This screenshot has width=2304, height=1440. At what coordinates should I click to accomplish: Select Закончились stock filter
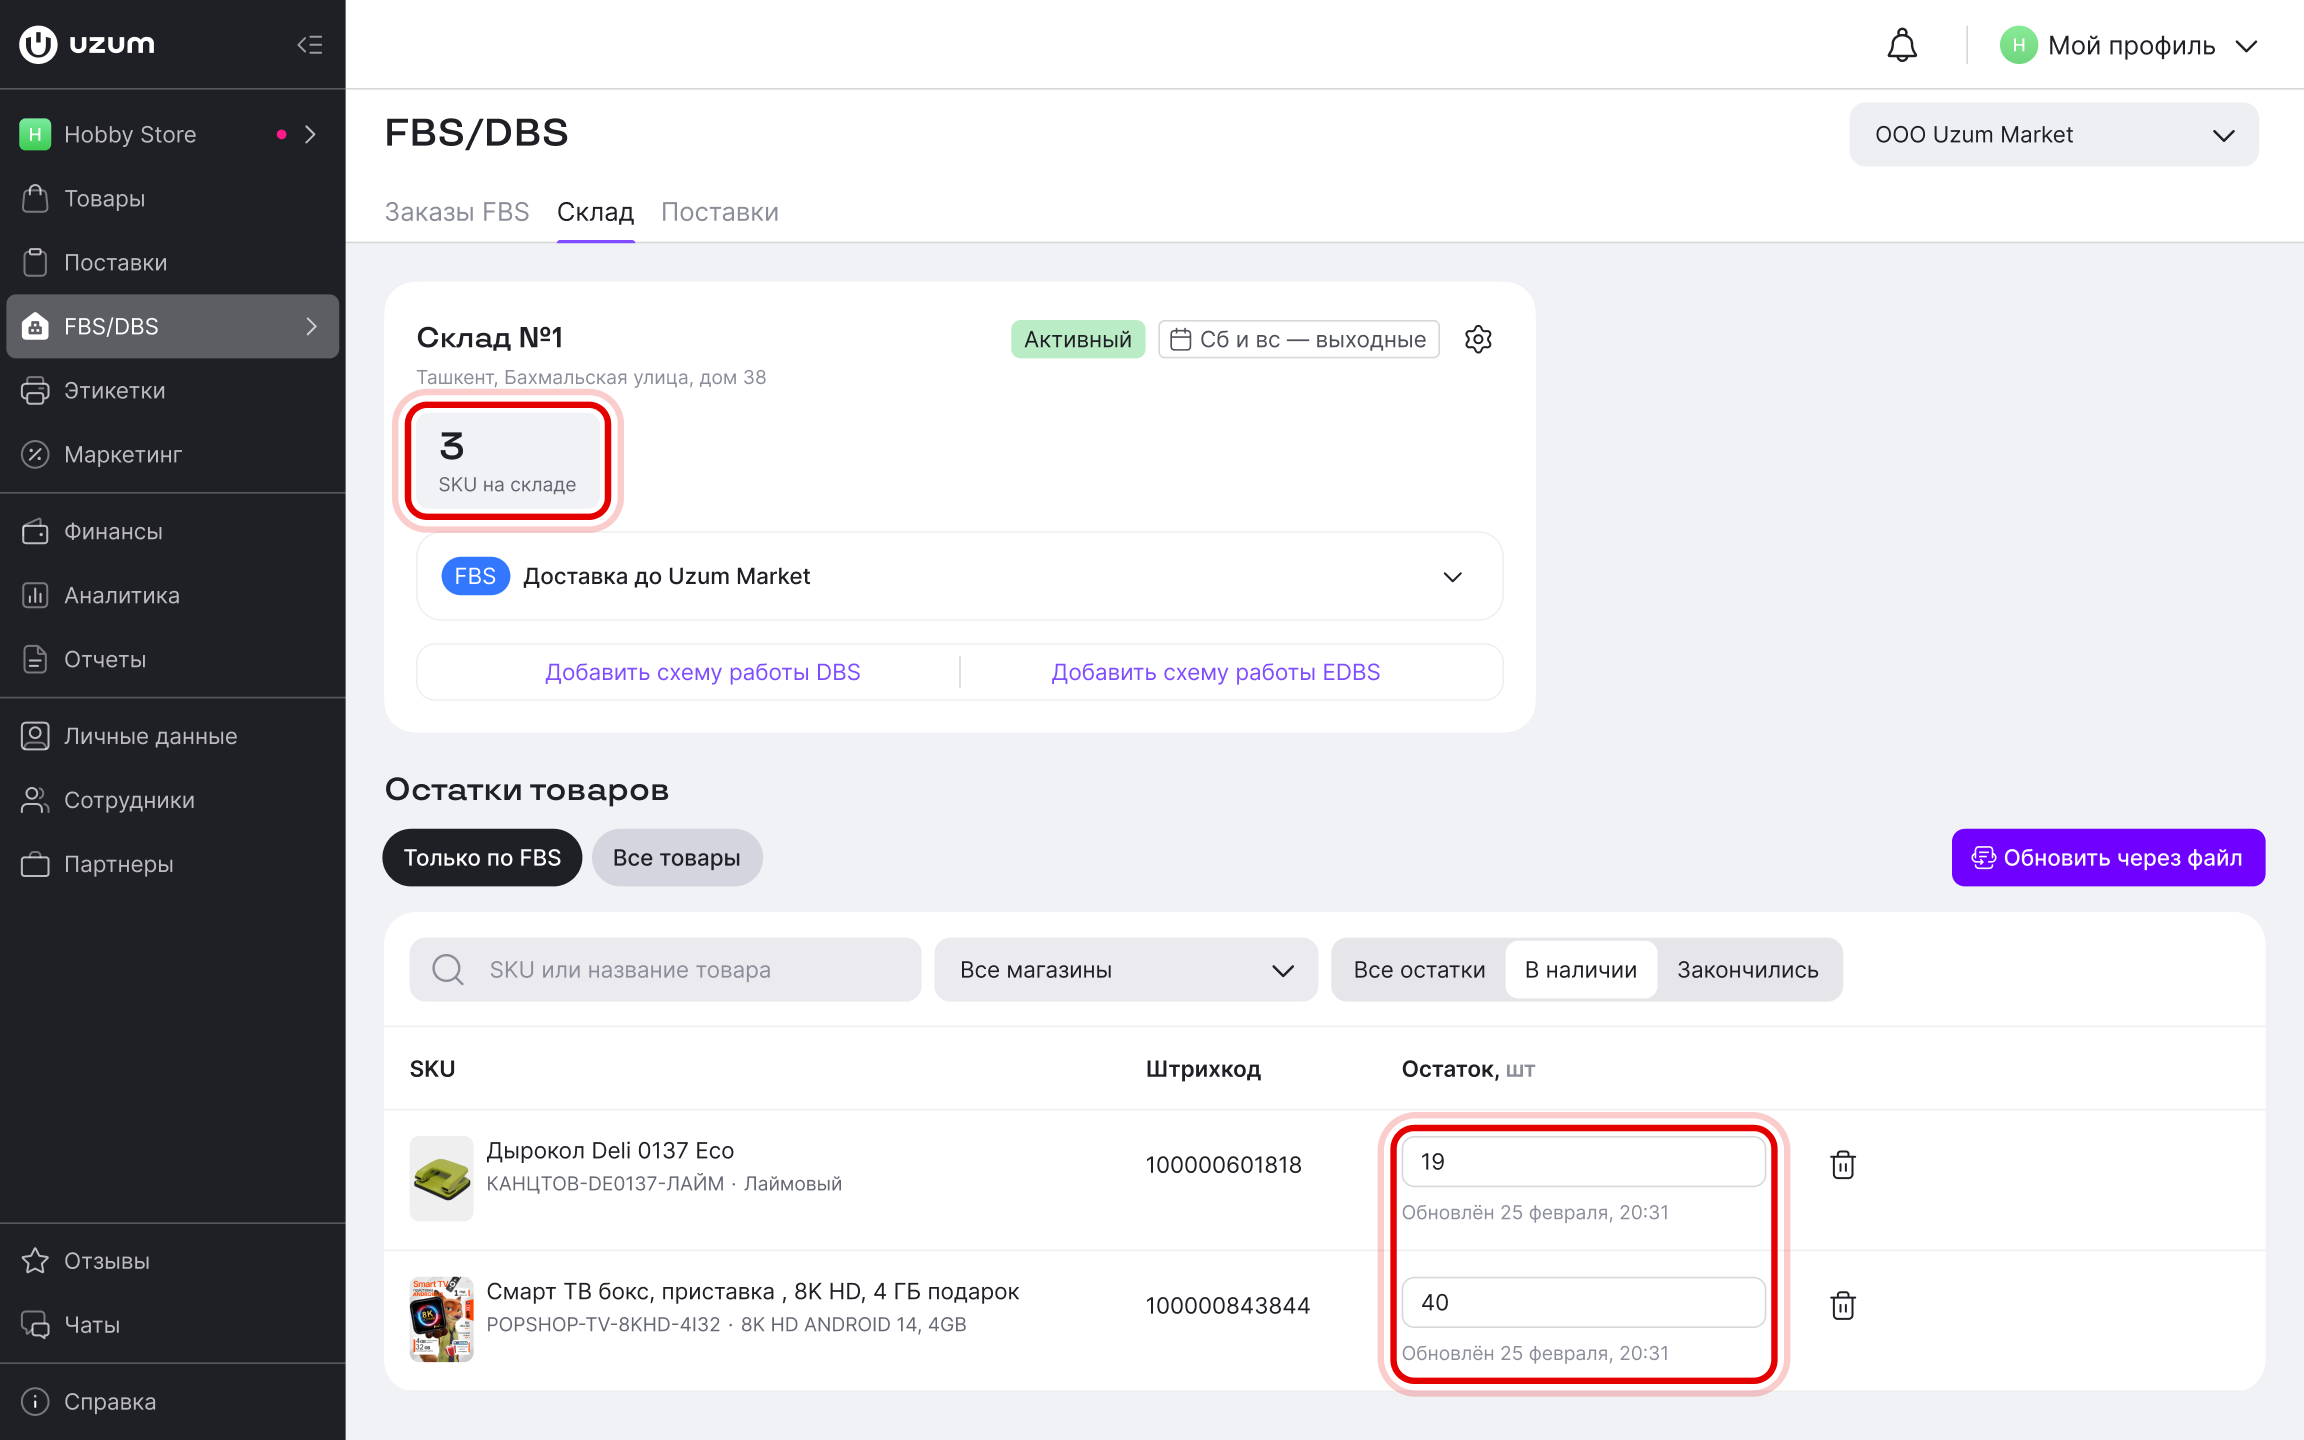coord(1748,970)
